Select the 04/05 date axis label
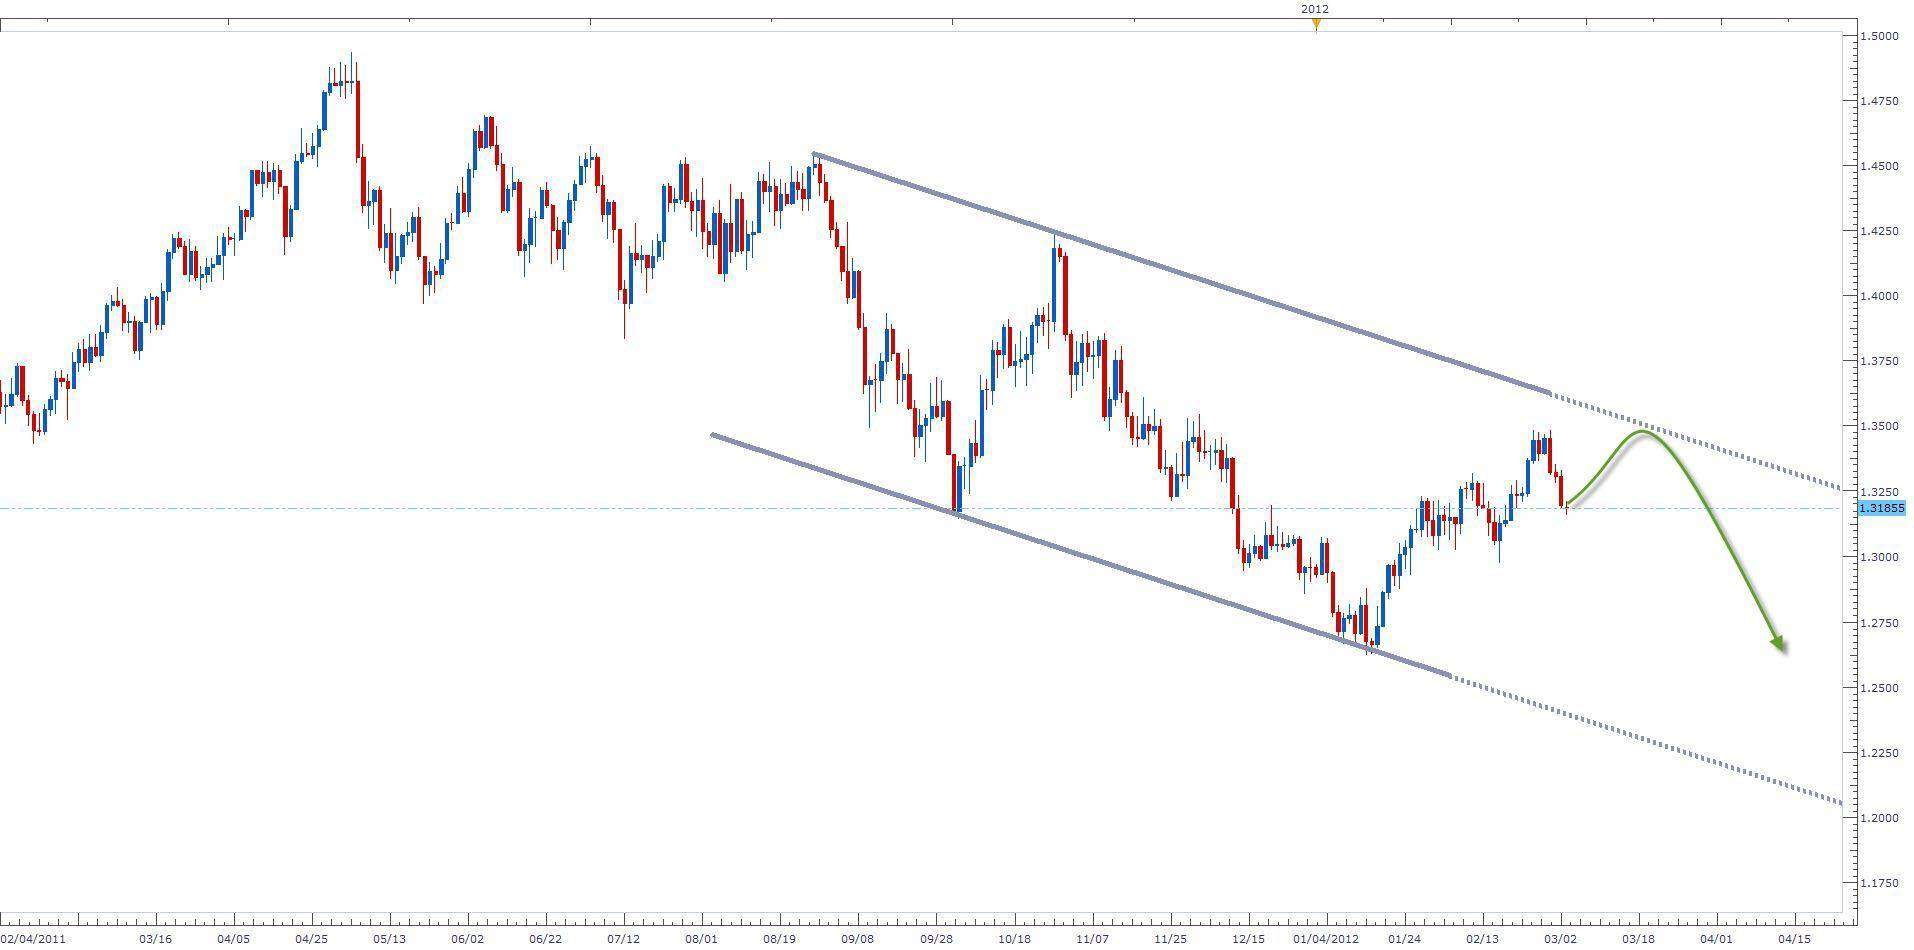The height and width of the screenshot is (950, 1914). click(233, 939)
